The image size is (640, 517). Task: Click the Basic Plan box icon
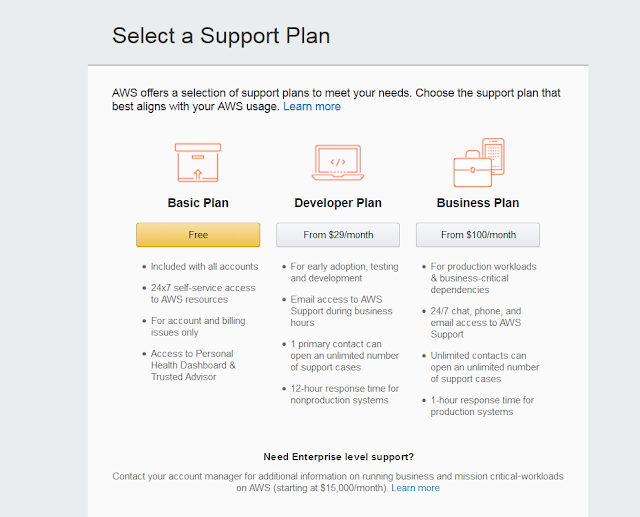[x=197, y=162]
